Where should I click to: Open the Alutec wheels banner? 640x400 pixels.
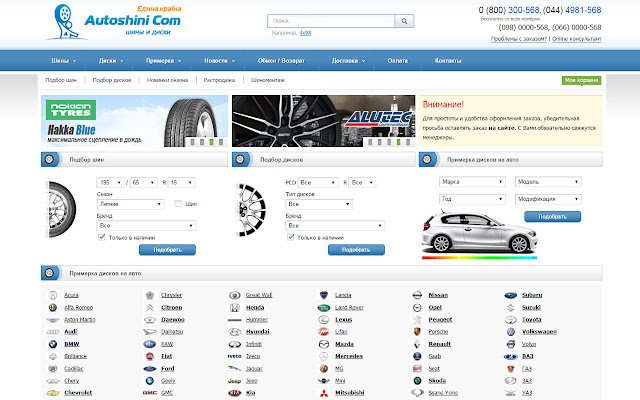[x=323, y=121]
